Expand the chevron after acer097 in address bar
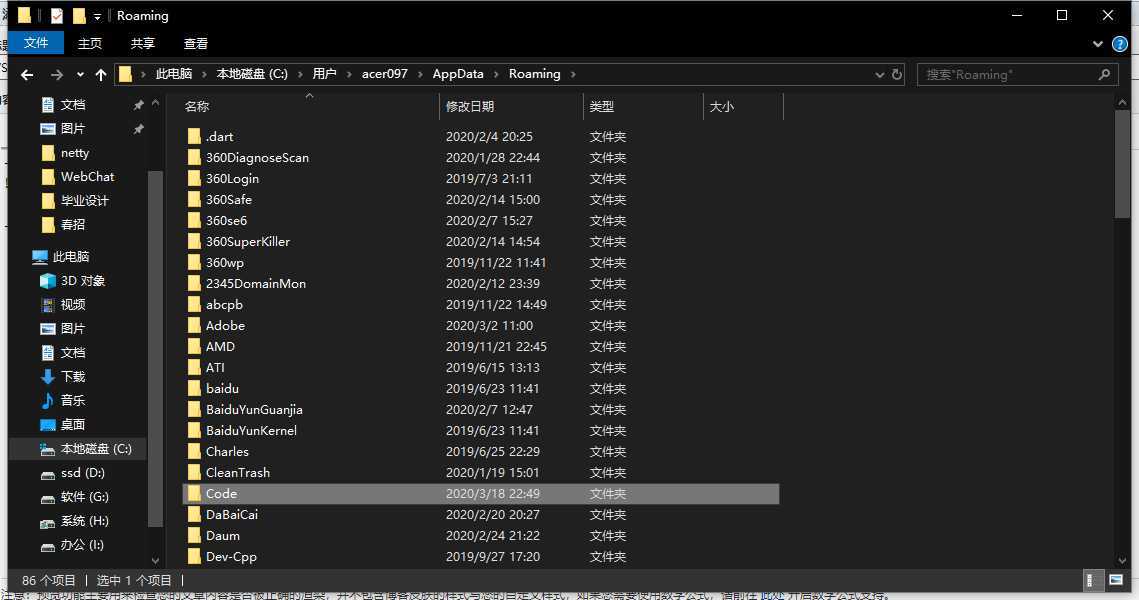This screenshot has height=600, width=1139. coord(420,74)
